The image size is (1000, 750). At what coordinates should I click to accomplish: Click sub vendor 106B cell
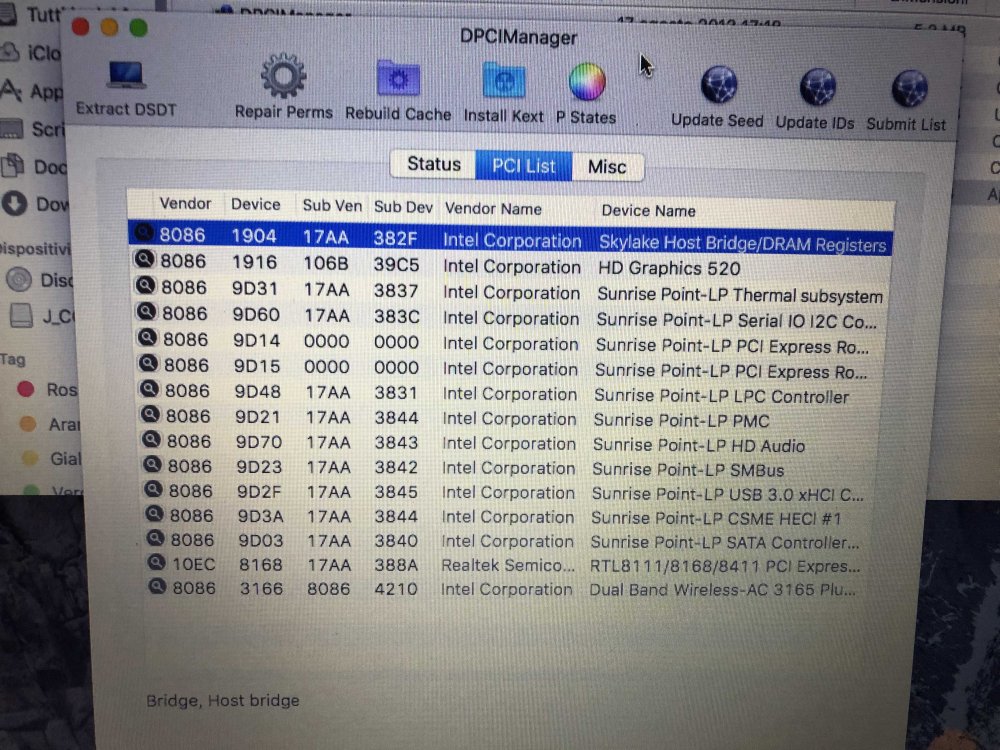click(325, 263)
